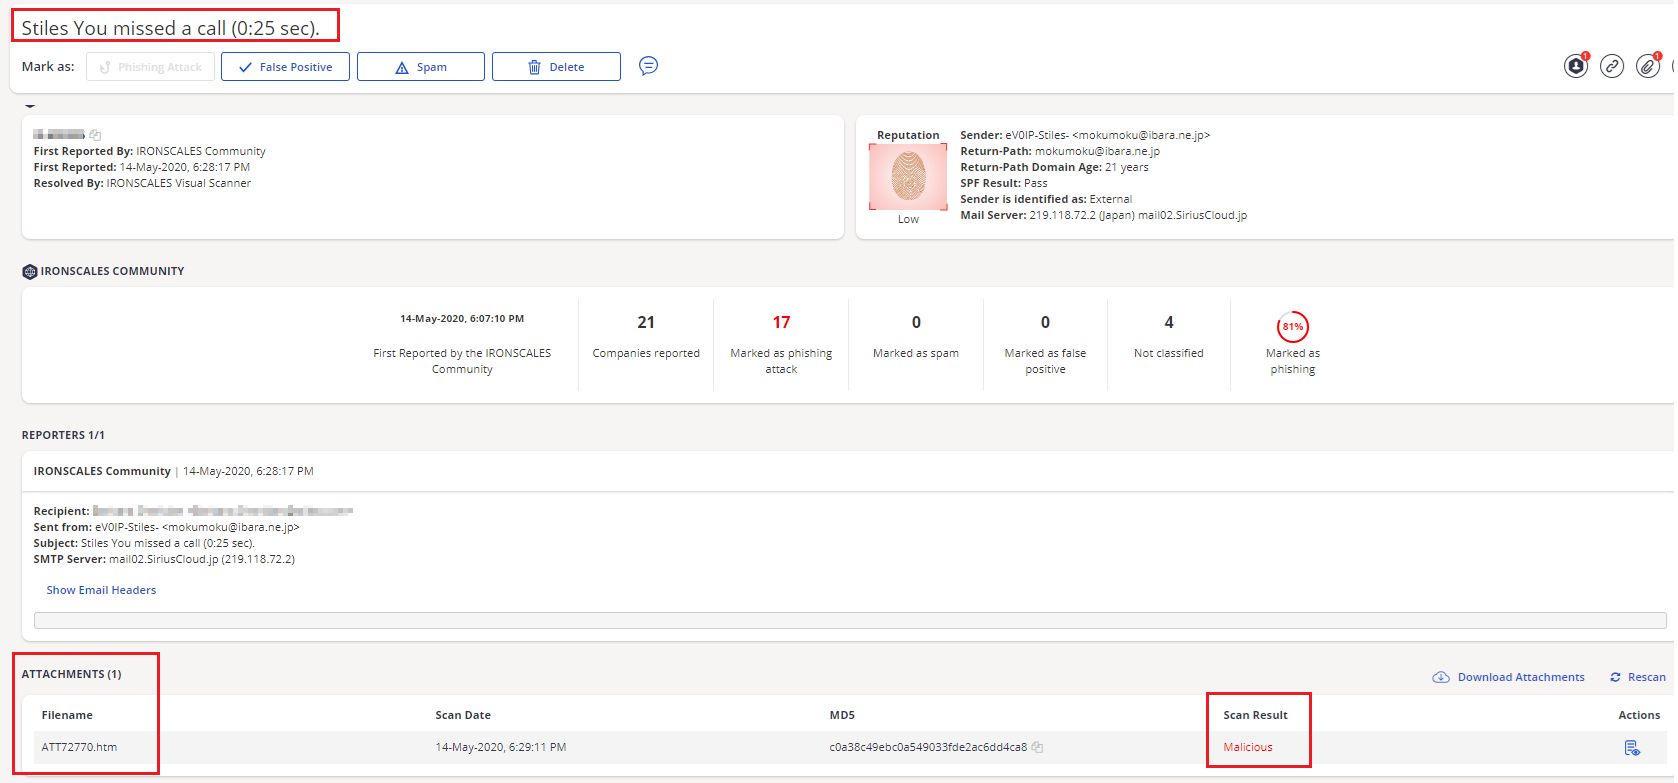Download Attachments
This screenshot has height=783, width=1678.
[x=1509, y=677]
